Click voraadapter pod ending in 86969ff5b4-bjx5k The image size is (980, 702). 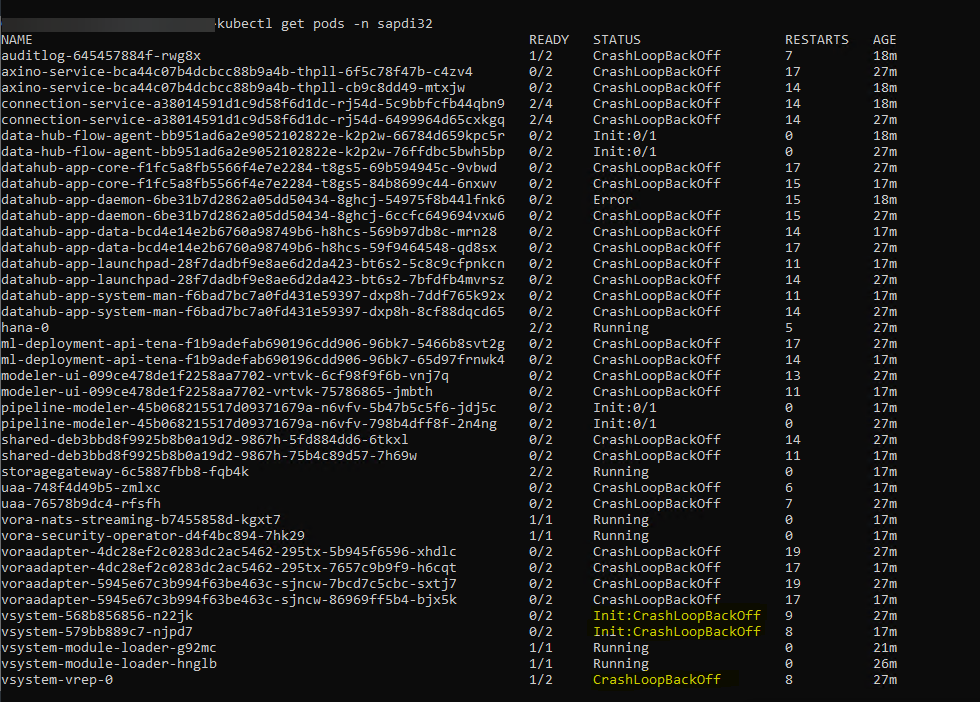[229, 599]
